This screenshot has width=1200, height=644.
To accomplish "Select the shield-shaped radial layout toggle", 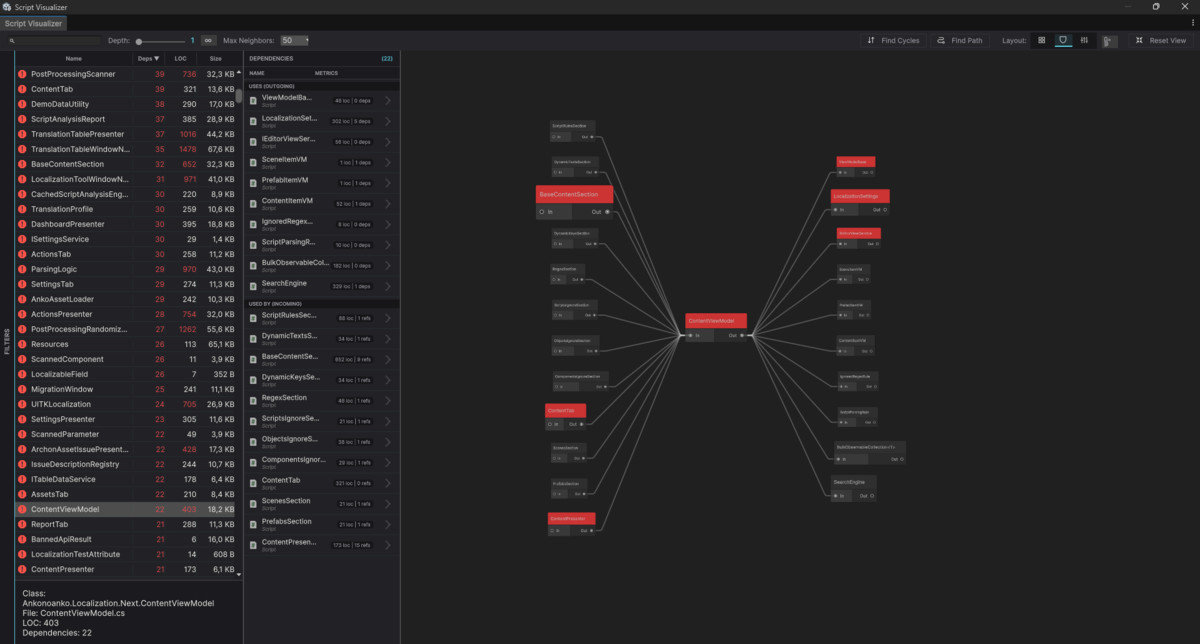I will [x=1063, y=40].
